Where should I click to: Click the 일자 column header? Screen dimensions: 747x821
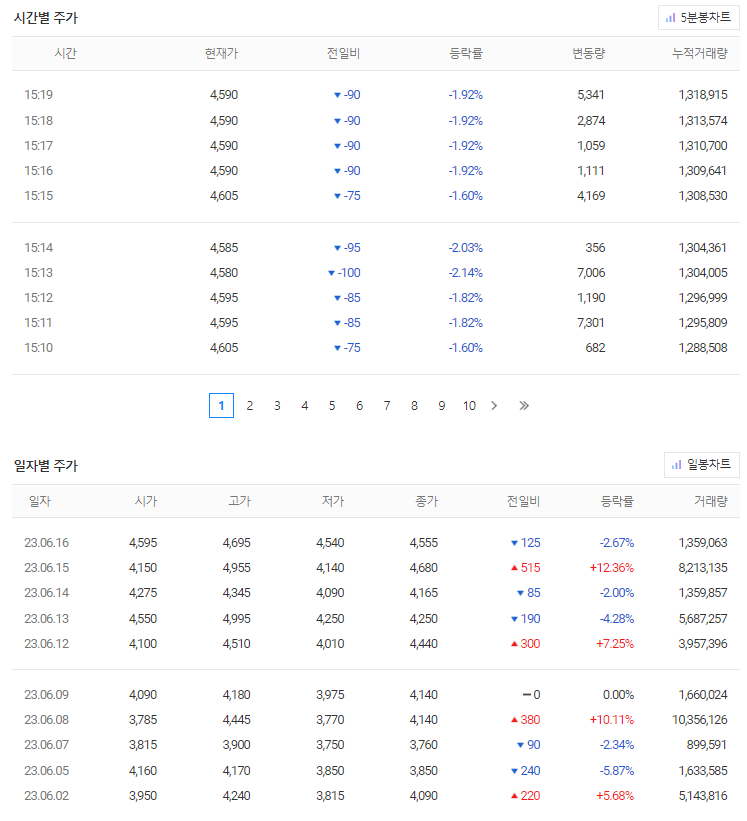[40, 502]
